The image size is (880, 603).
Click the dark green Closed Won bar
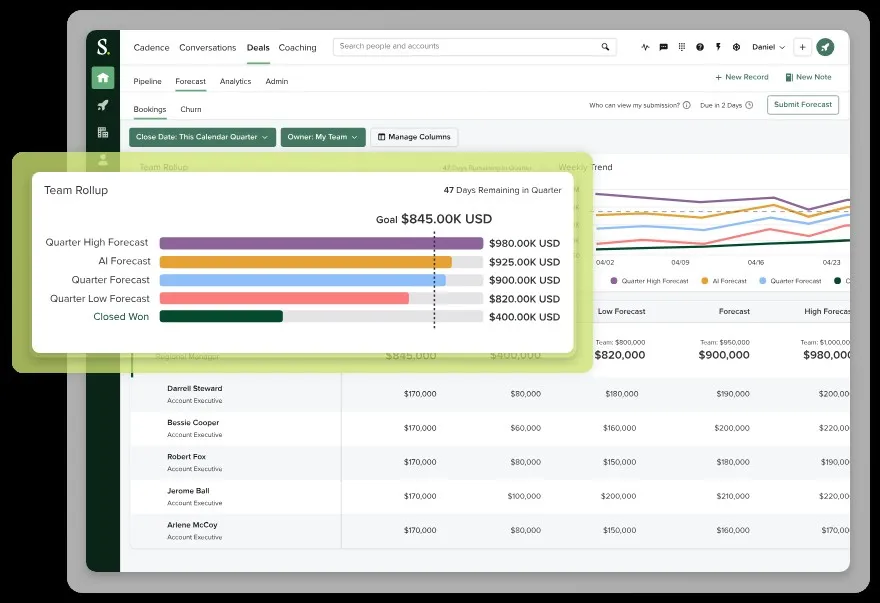tap(221, 316)
